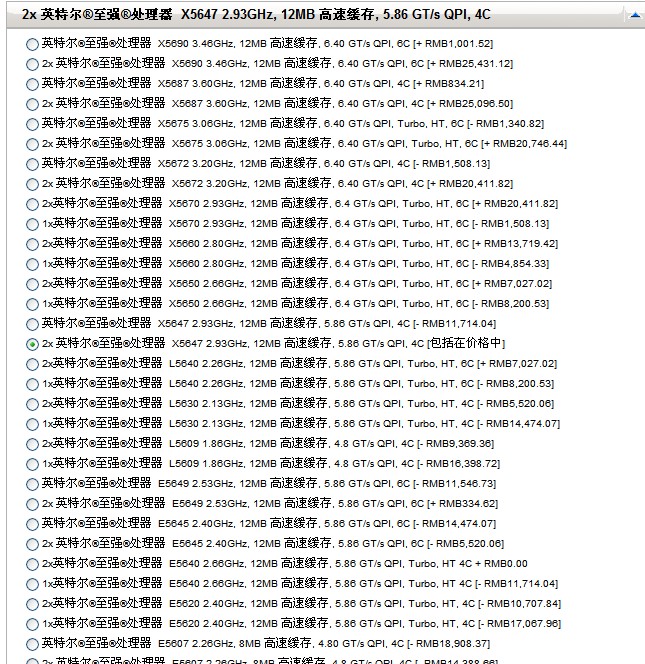Select single E5607 2.26GHz 8MB (-RMB18,908.37)
Screen dimensions: 645x664
[32, 645]
